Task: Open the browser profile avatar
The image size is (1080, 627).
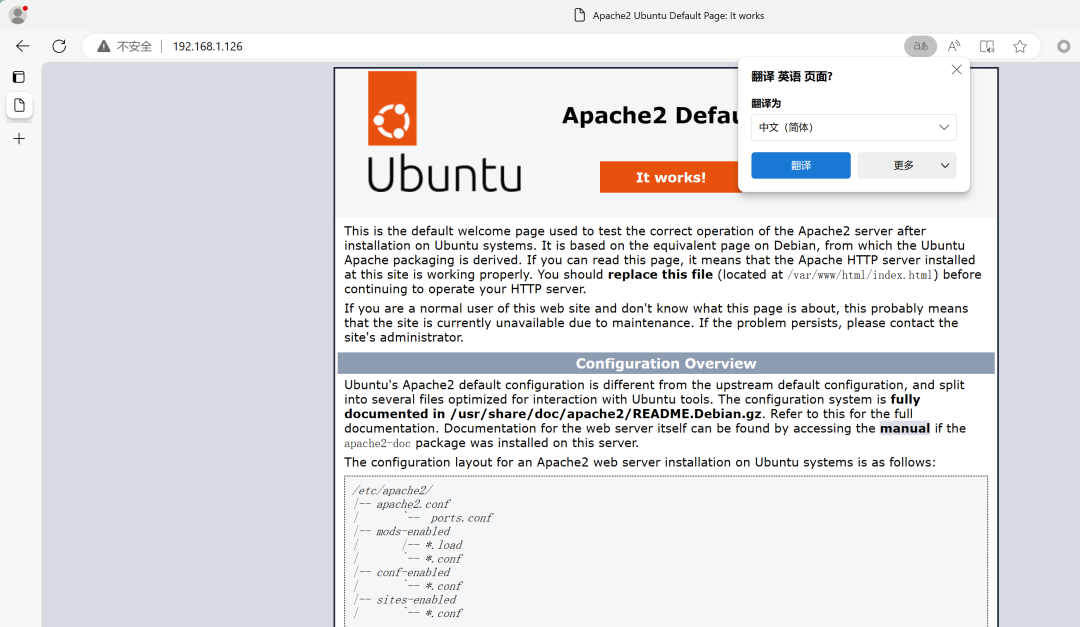Action: pyautogui.click(x=18, y=14)
